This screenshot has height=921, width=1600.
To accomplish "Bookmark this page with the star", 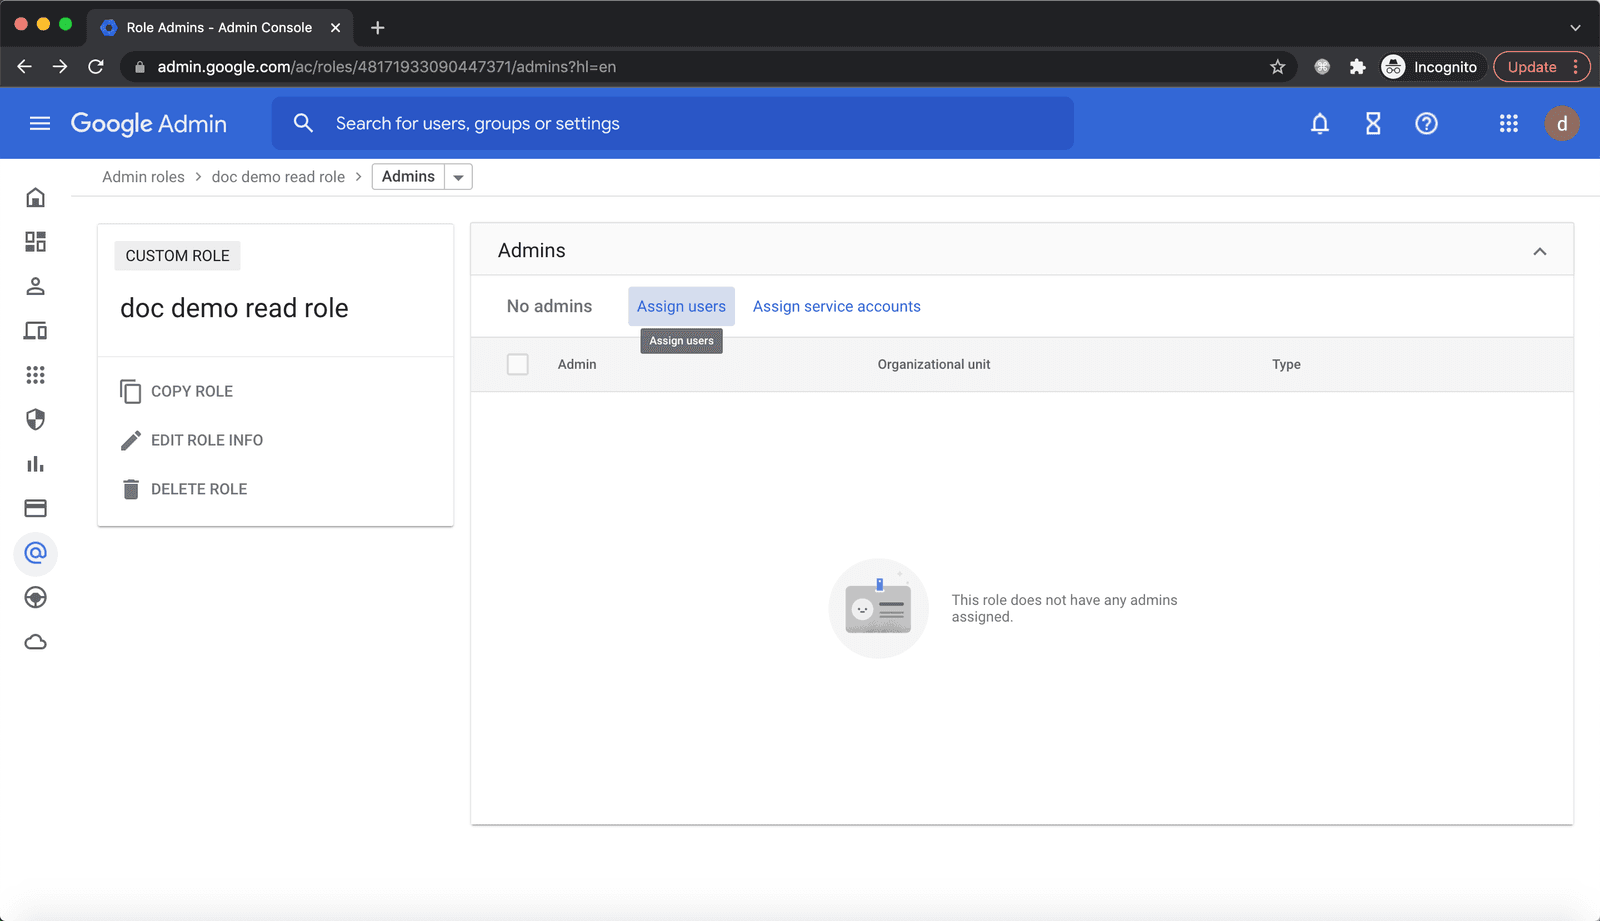I will [x=1277, y=67].
